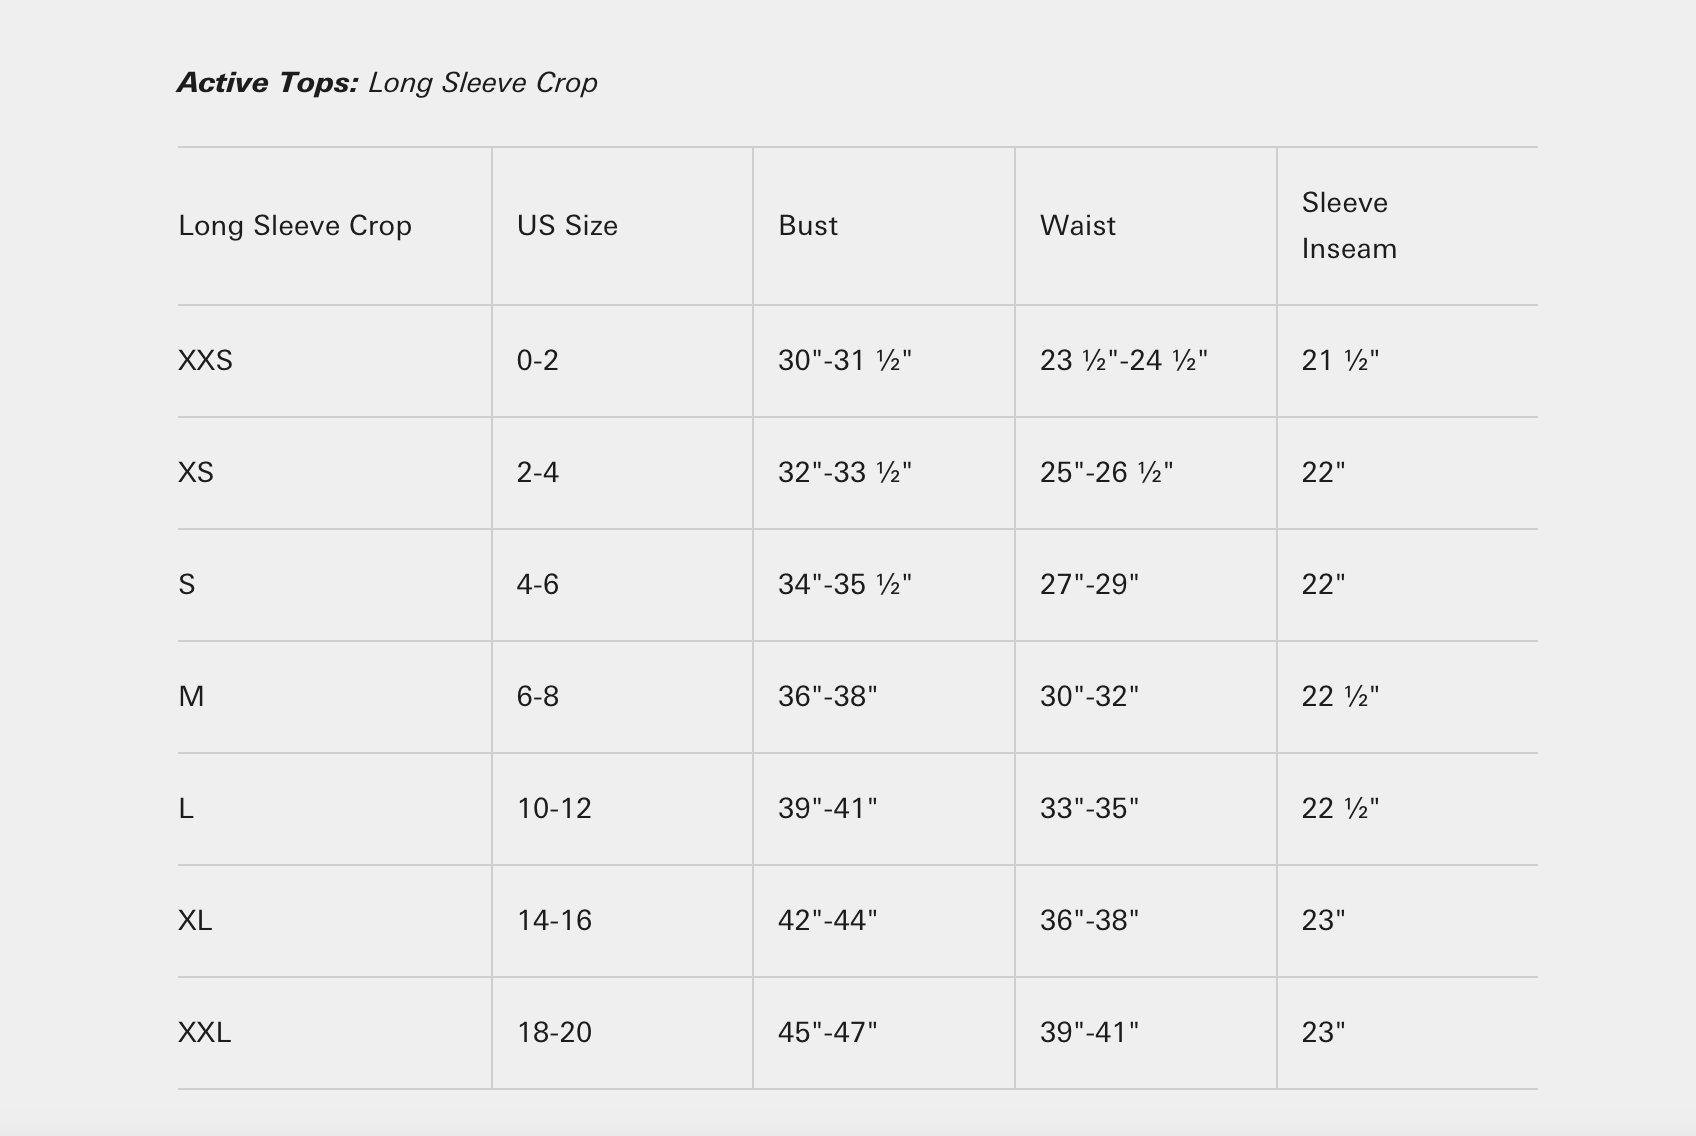Click the "Bust" column header
The width and height of the screenshot is (1696, 1136).
(808, 226)
